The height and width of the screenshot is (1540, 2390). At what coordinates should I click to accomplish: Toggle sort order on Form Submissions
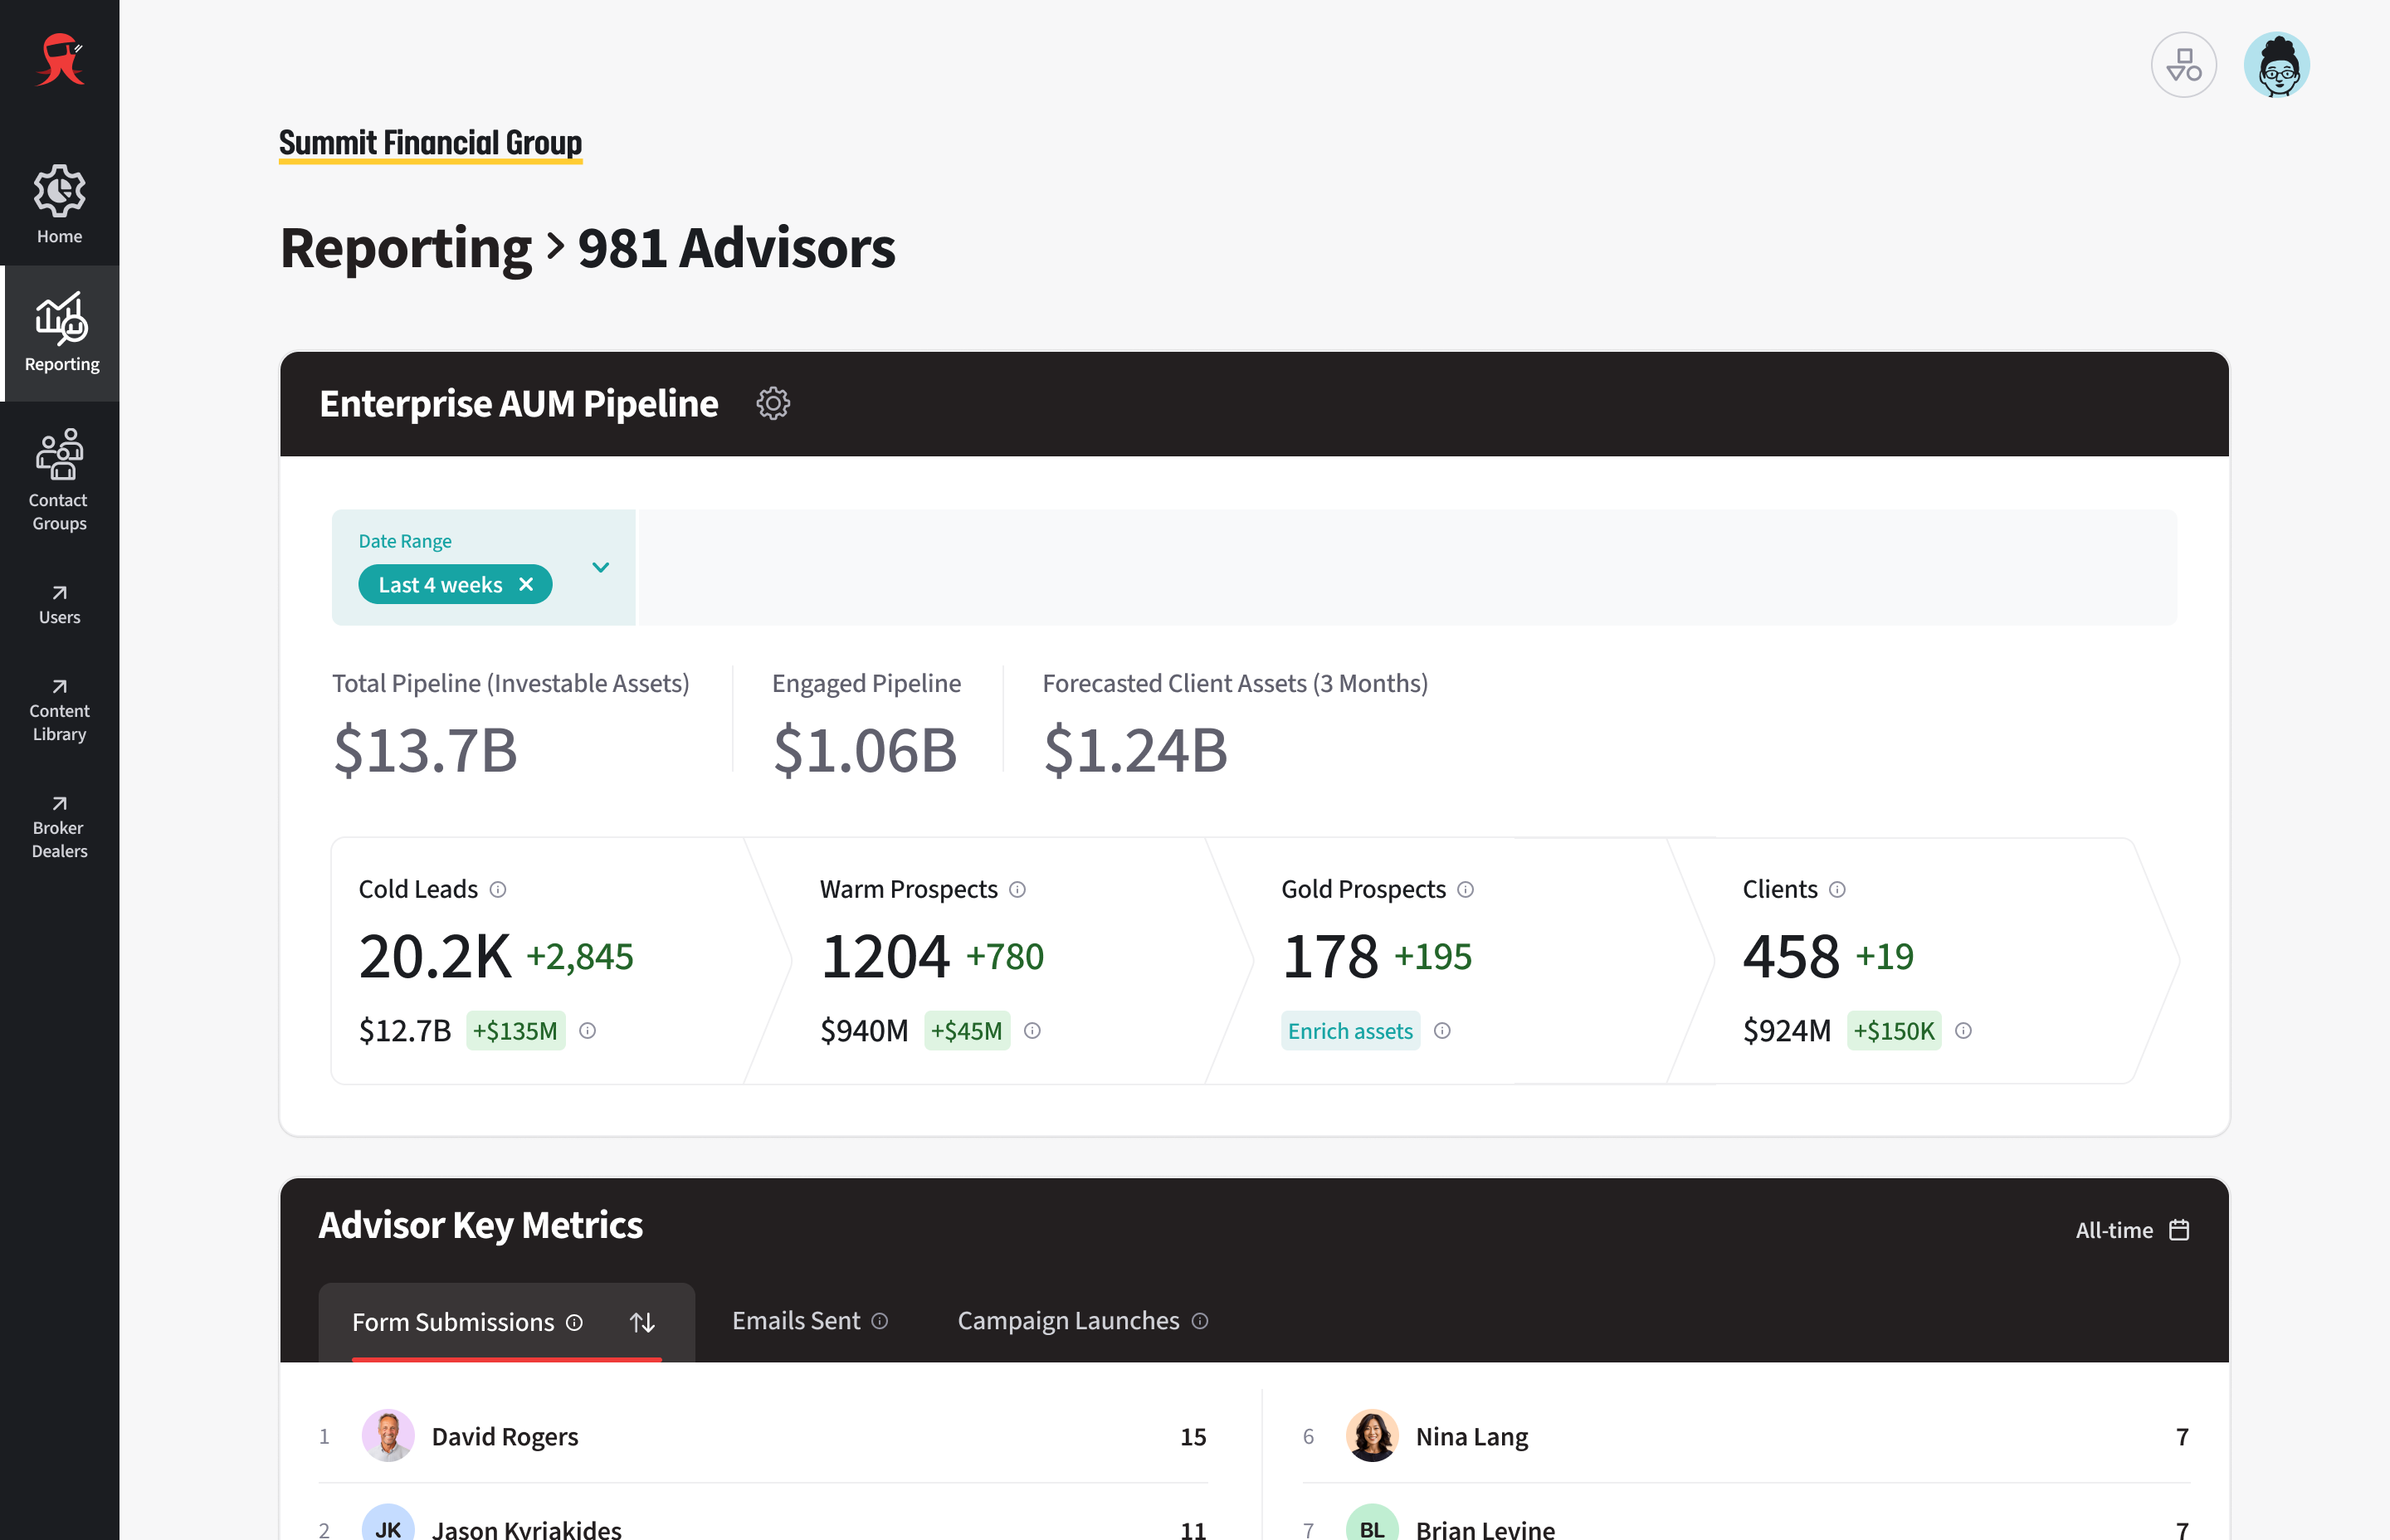point(642,1322)
